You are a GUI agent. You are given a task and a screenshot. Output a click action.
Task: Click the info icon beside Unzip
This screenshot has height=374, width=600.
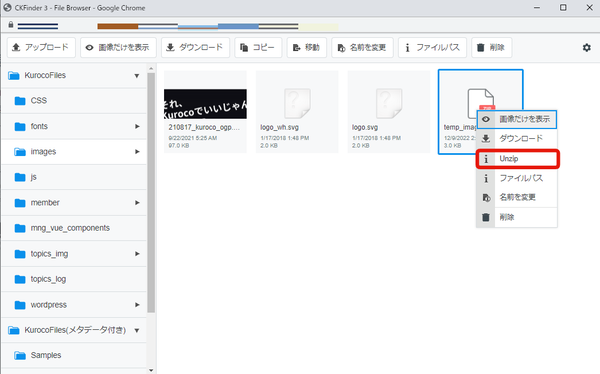tap(486, 159)
